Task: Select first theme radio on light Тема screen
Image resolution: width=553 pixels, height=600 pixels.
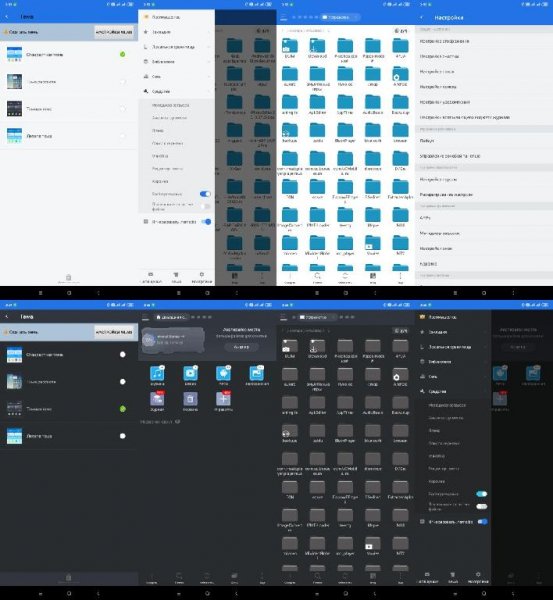Action: (122, 54)
